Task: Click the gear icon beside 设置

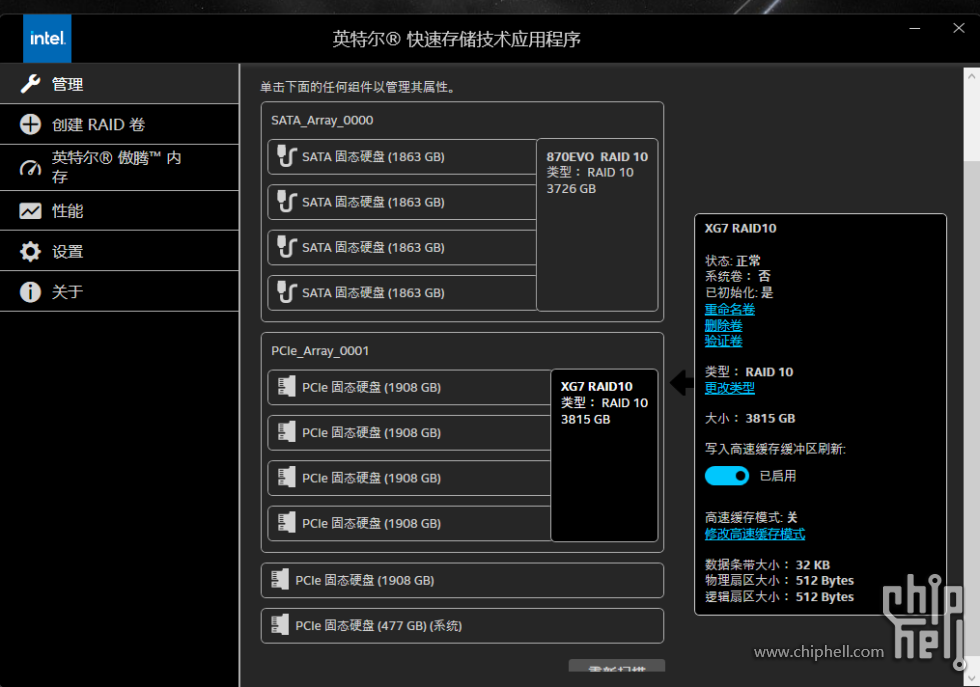Action: [x=30, y=251]
